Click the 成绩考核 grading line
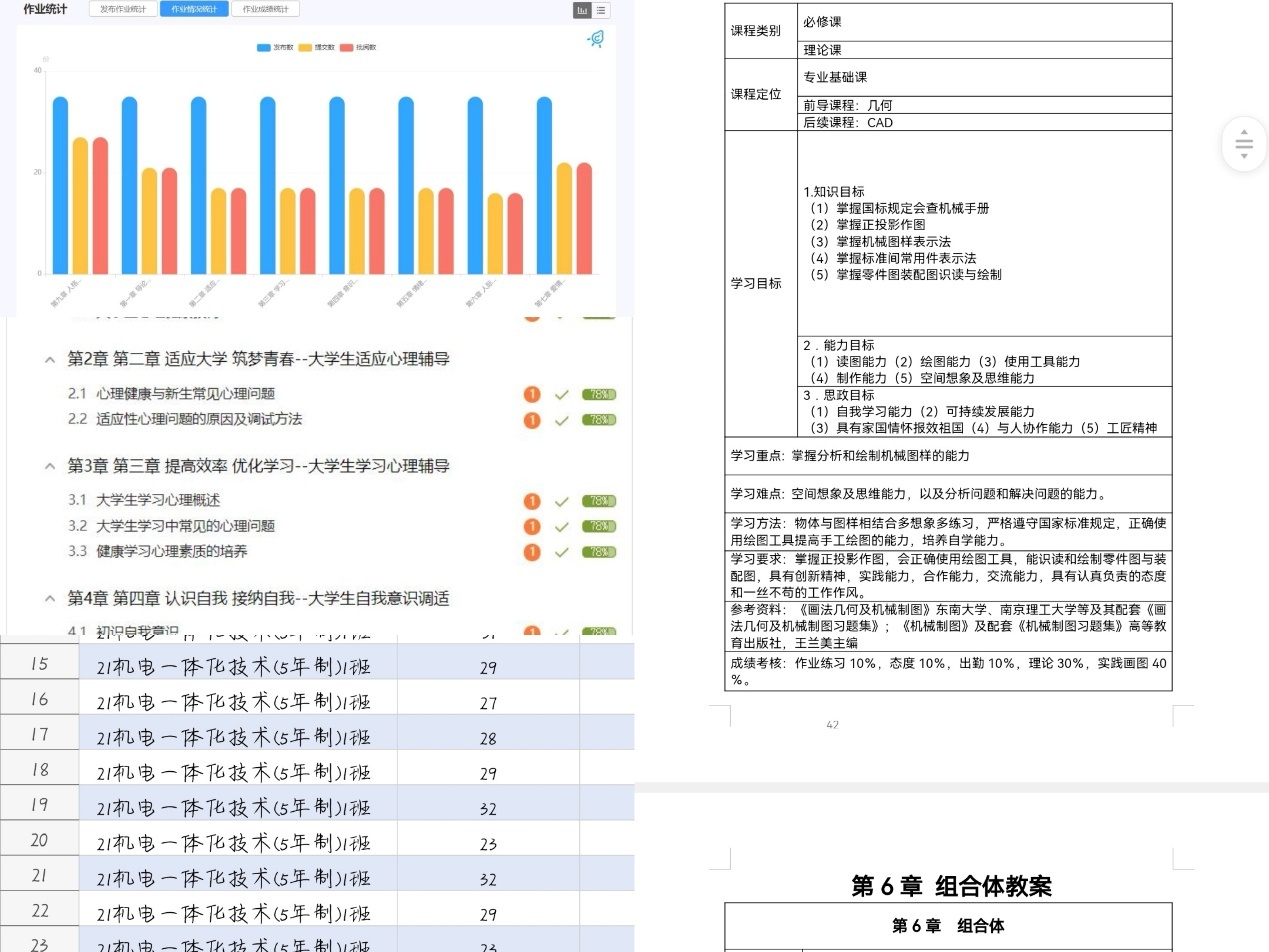 (949, 671)
